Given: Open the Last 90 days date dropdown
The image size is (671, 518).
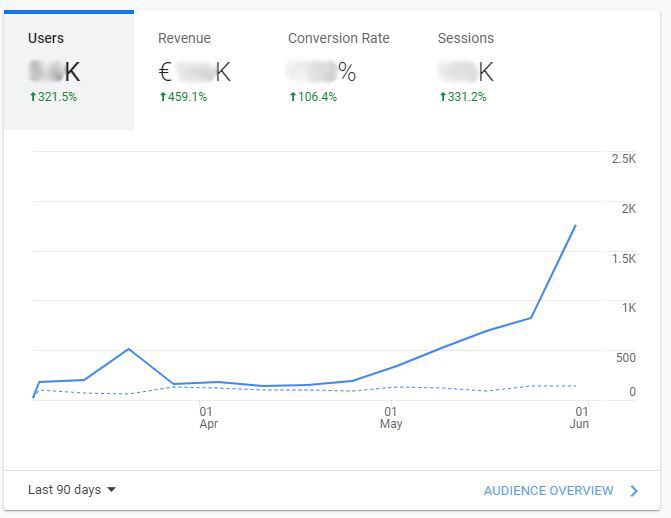Looking at the screenshot, I should (x=71, y=490).
